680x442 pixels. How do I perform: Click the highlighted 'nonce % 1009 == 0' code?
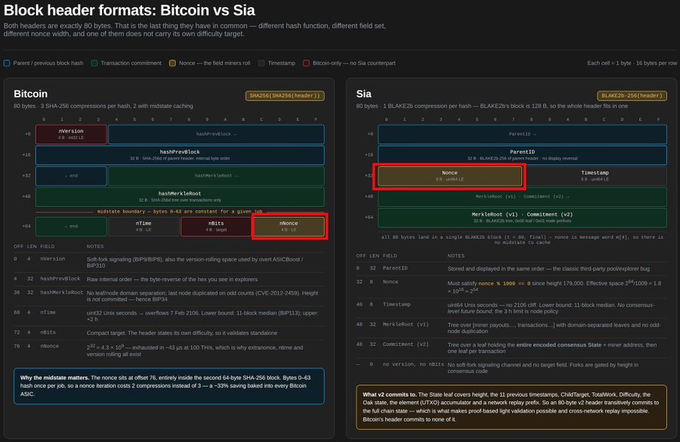pyautogui.click(x=503, y=283)
